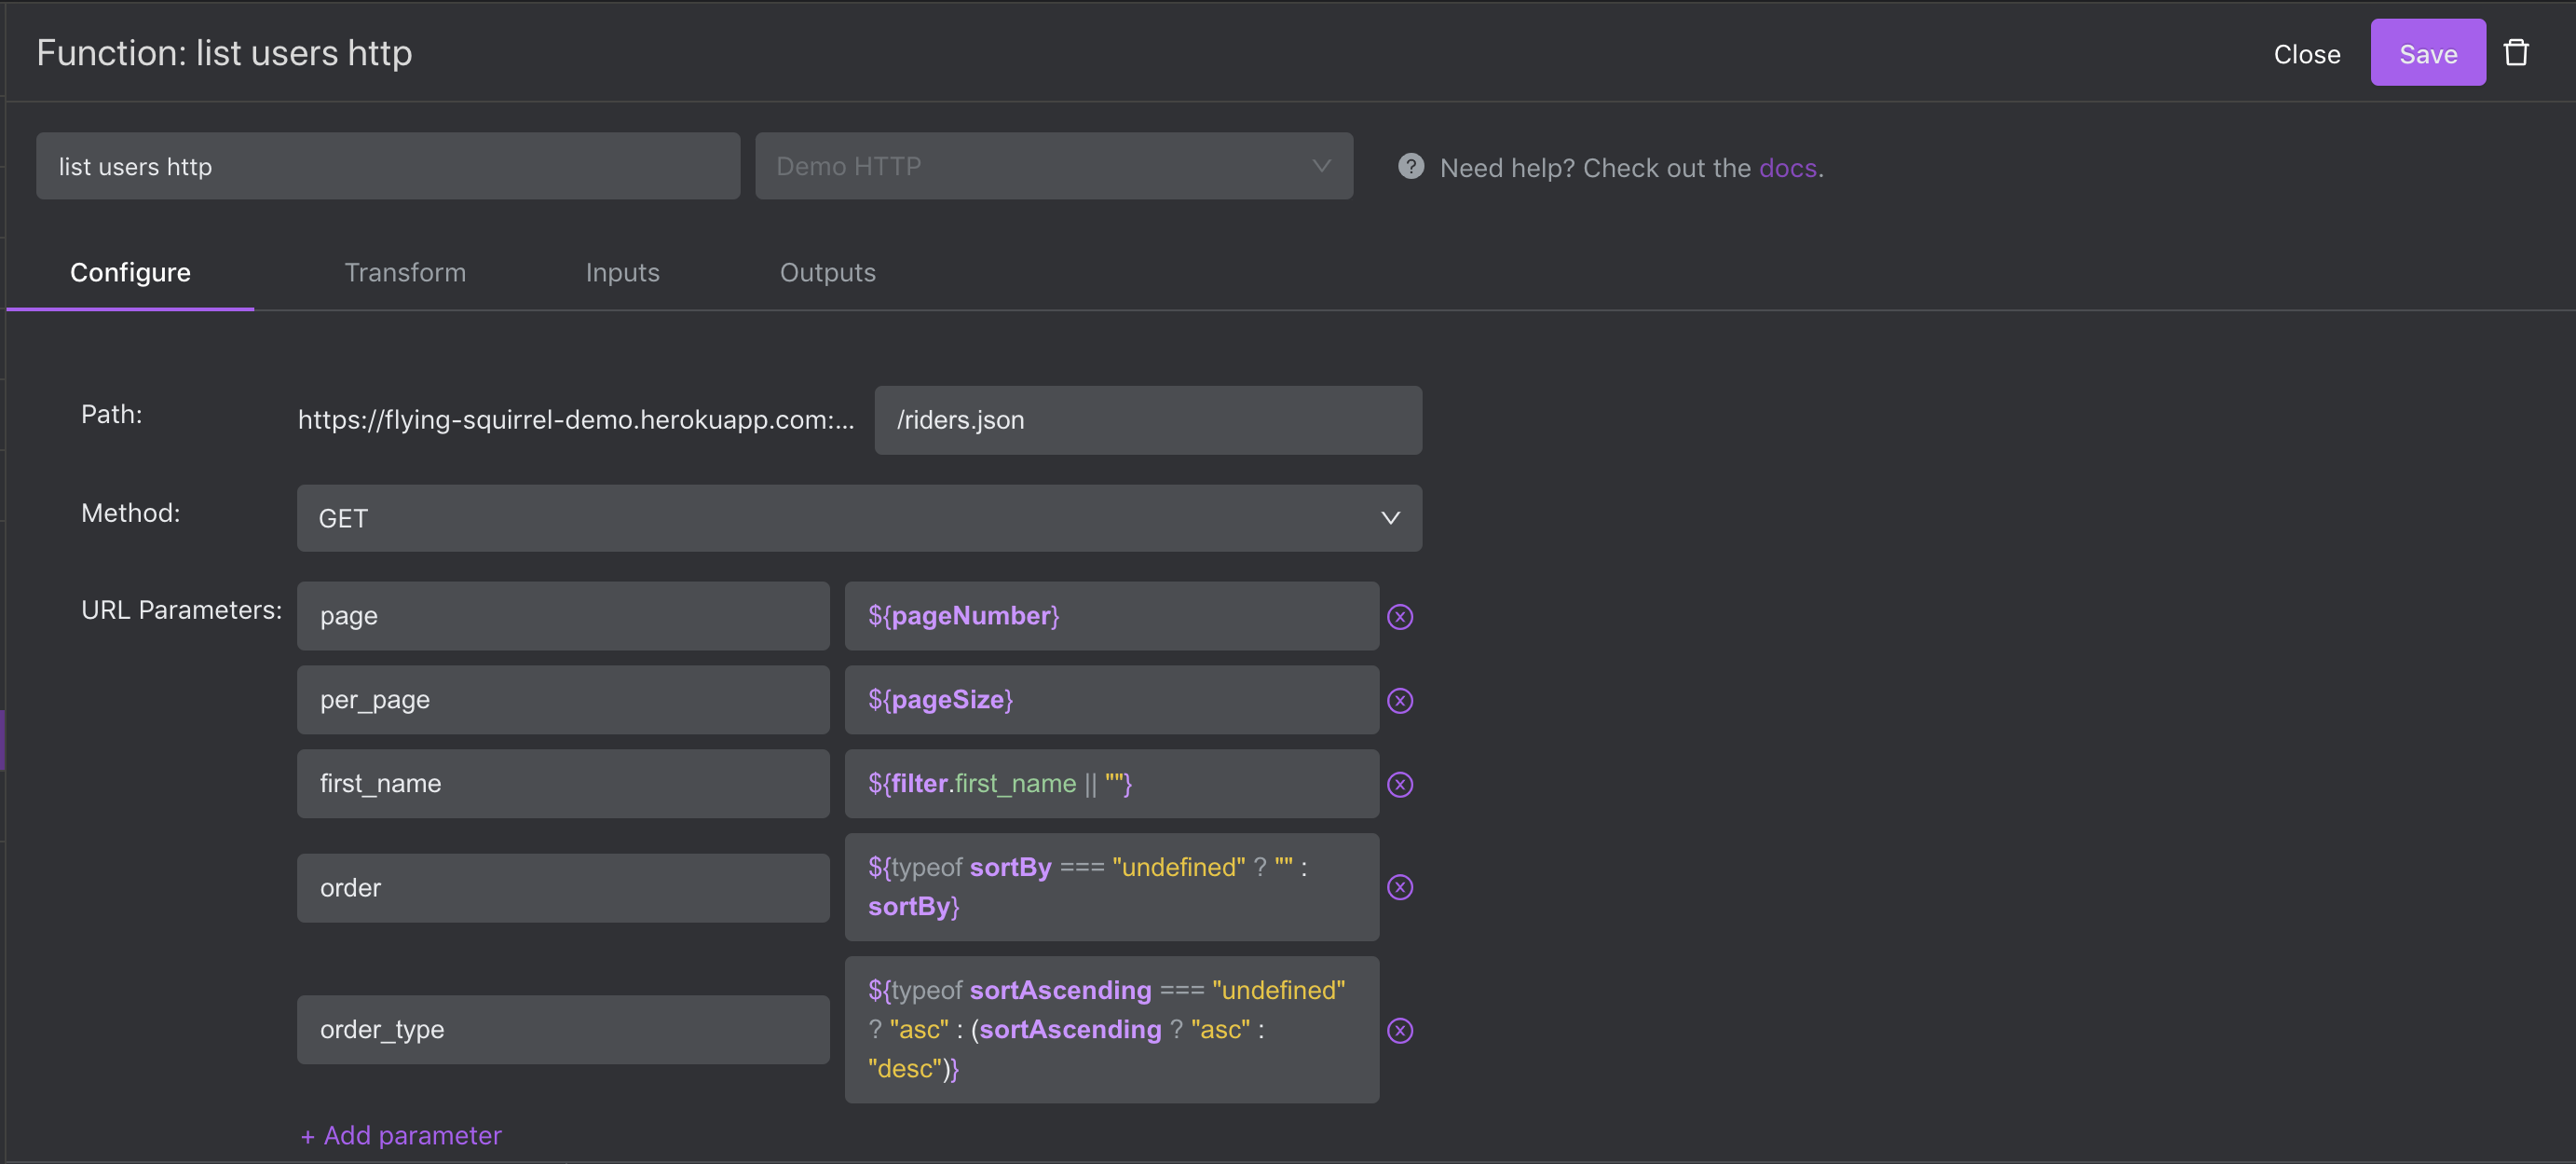Edit the per_page key field
This screenshot has width=2576, height=1164.
click(563, 700)
